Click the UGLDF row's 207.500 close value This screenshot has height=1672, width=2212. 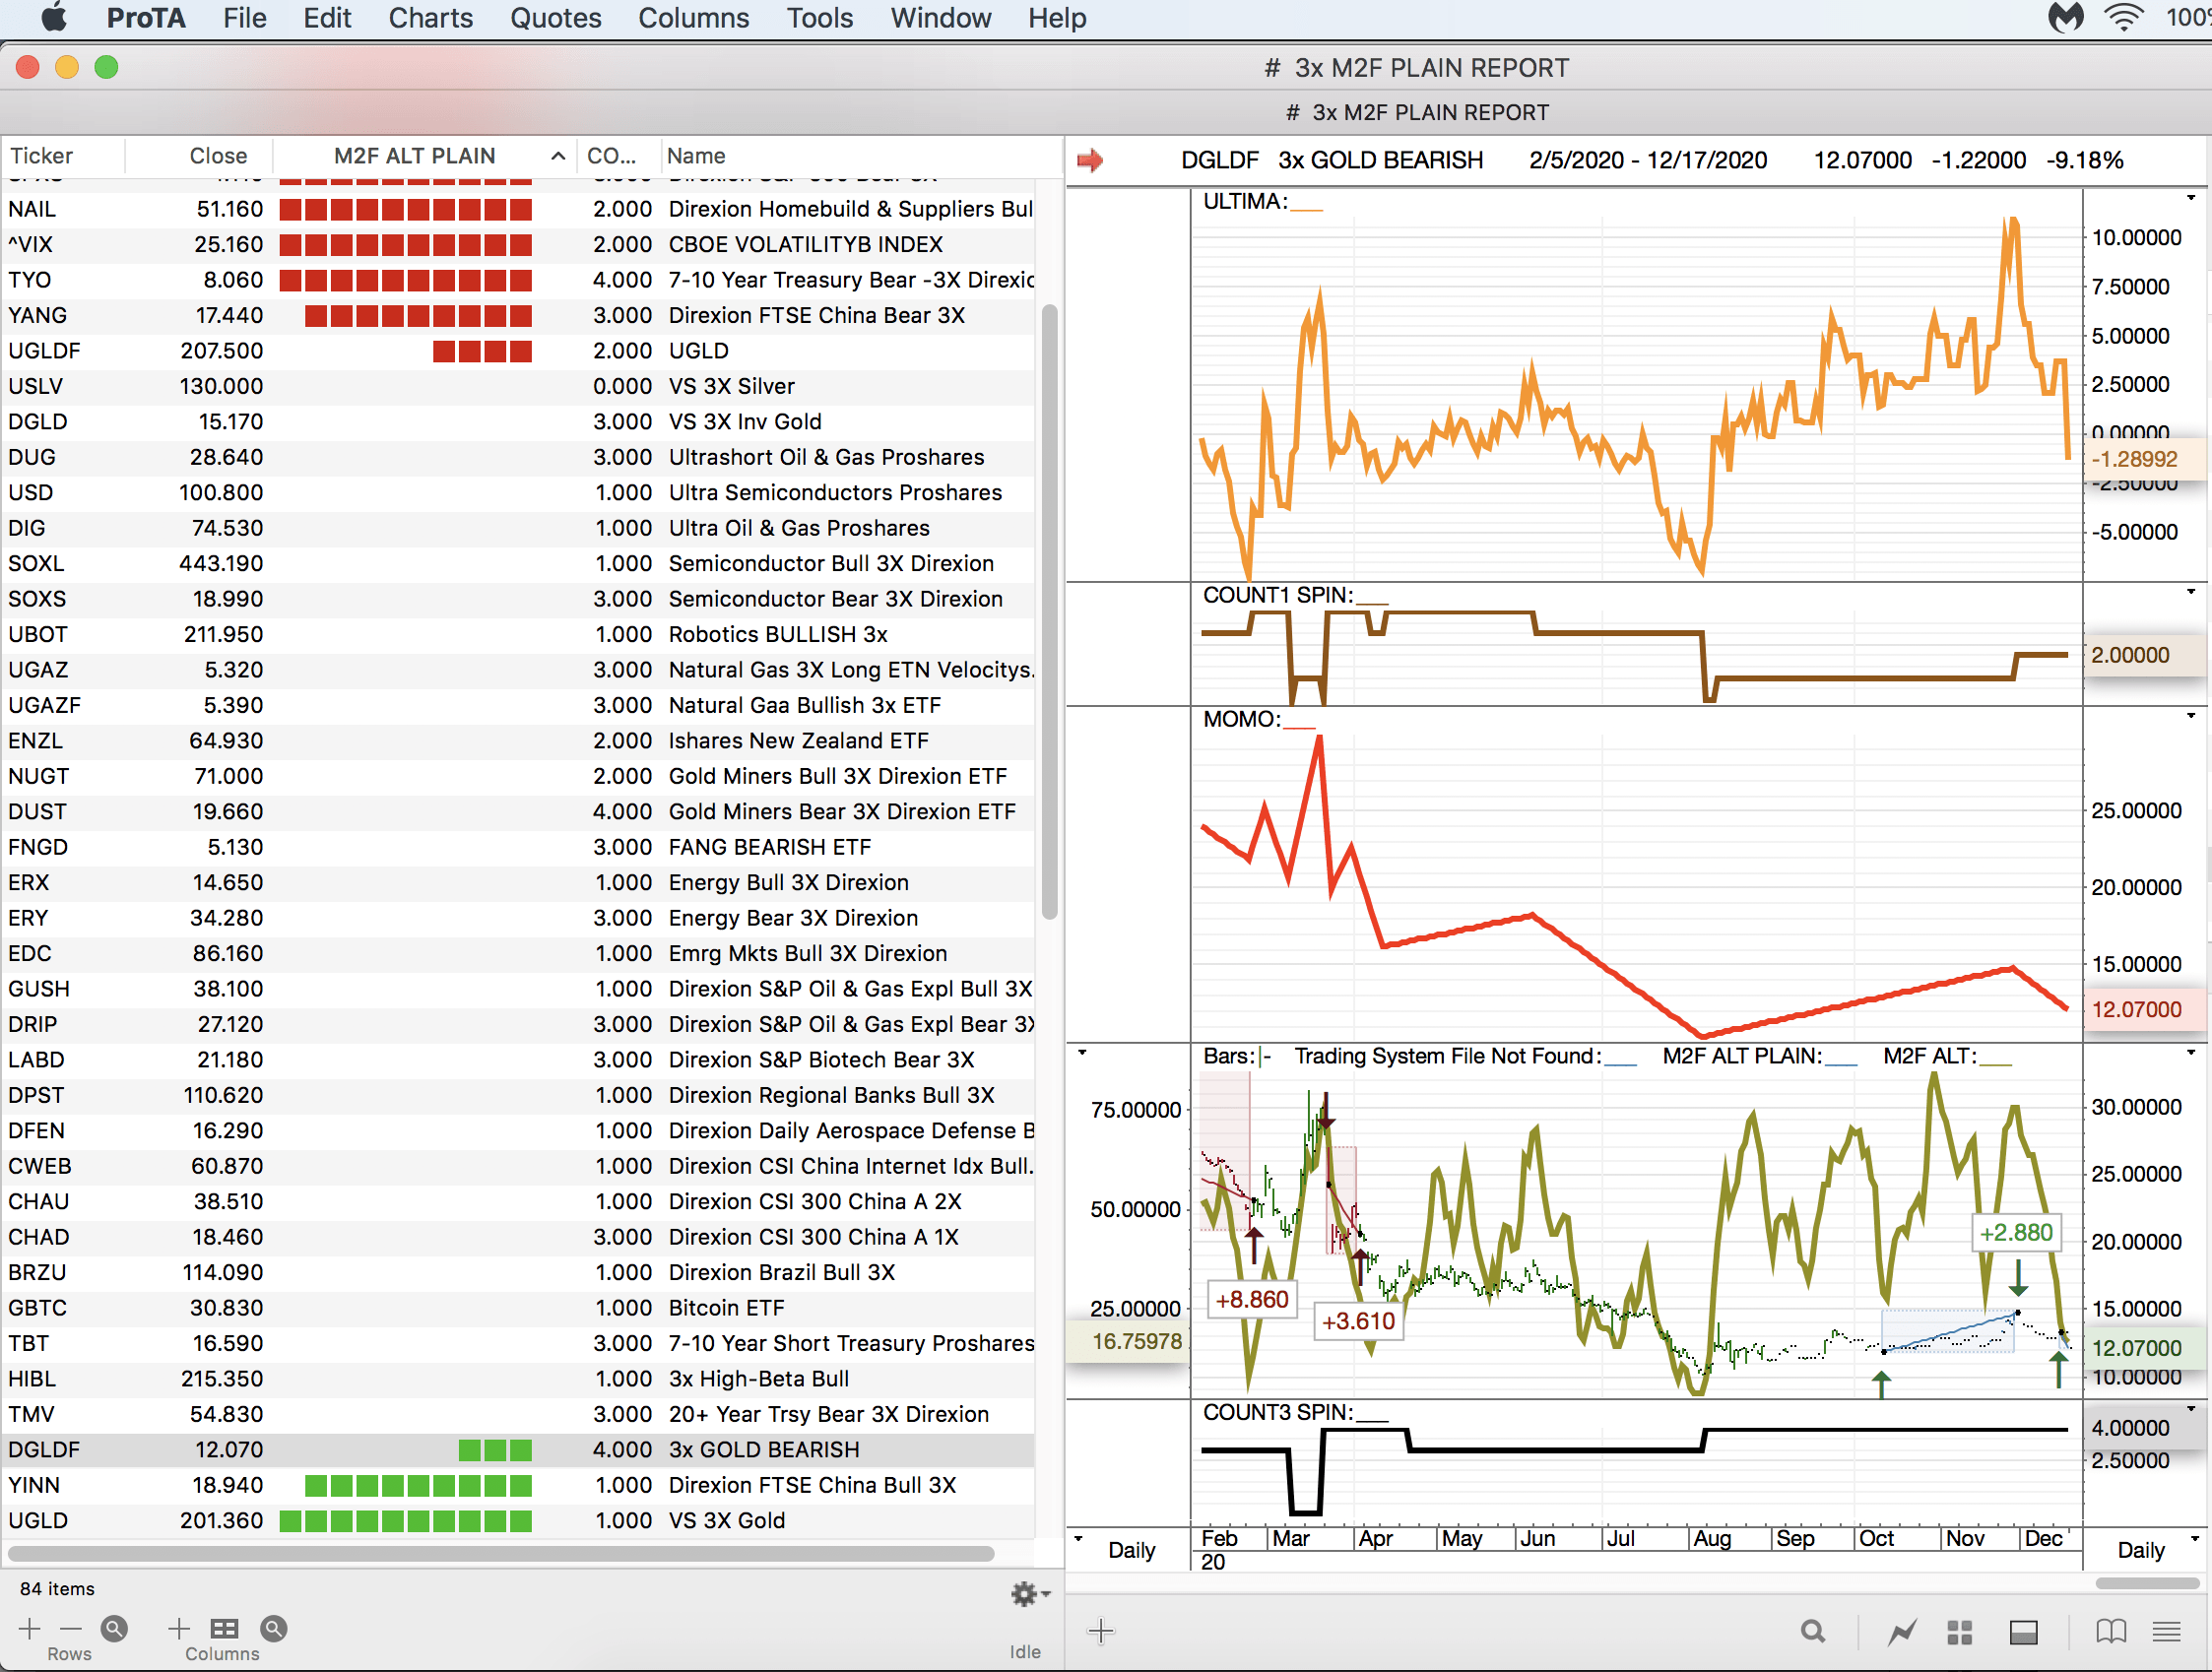pos(221,351)
